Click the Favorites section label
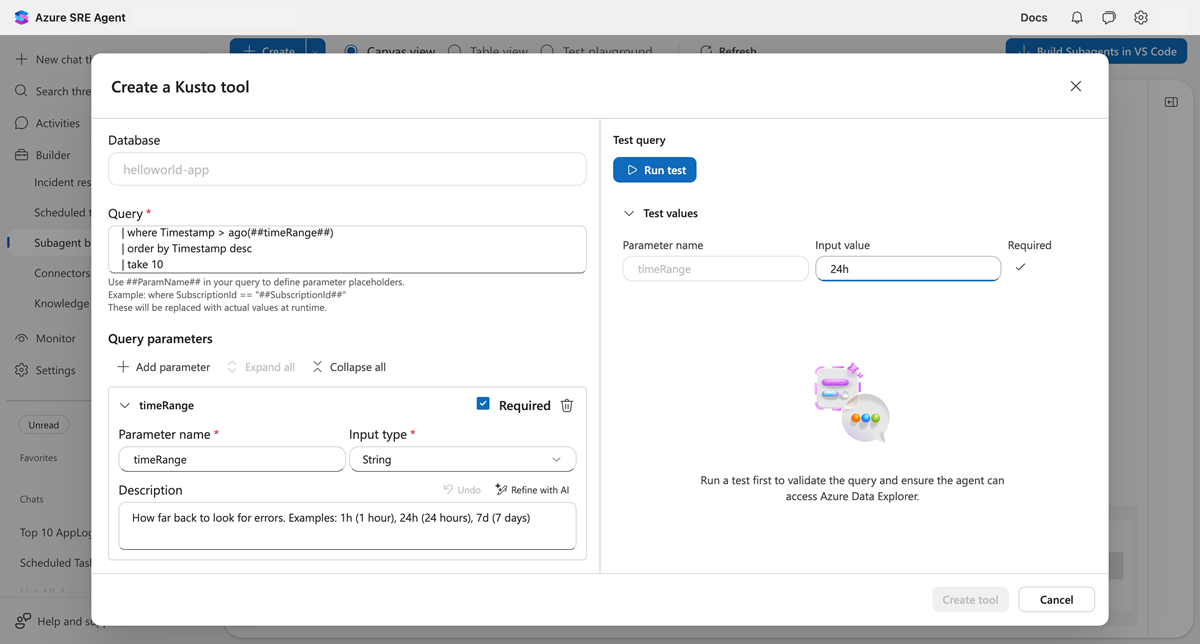Viewport: 1200px width, 644px height. [38, 458]
